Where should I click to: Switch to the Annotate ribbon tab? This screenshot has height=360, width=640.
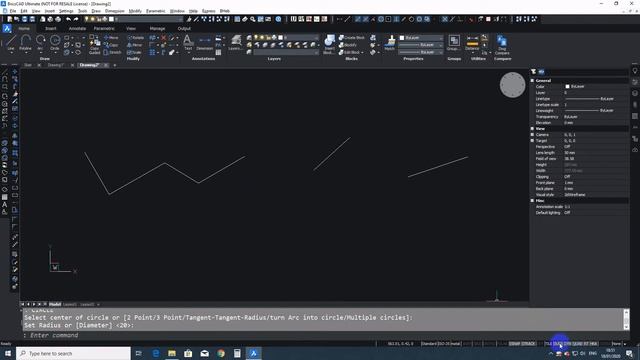pos(77,29)
